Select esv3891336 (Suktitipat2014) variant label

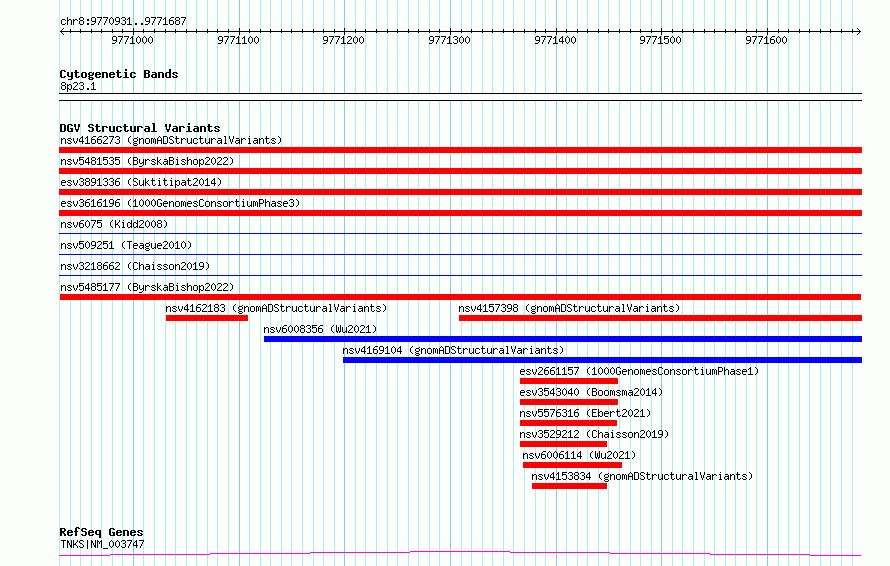[141, 182]
